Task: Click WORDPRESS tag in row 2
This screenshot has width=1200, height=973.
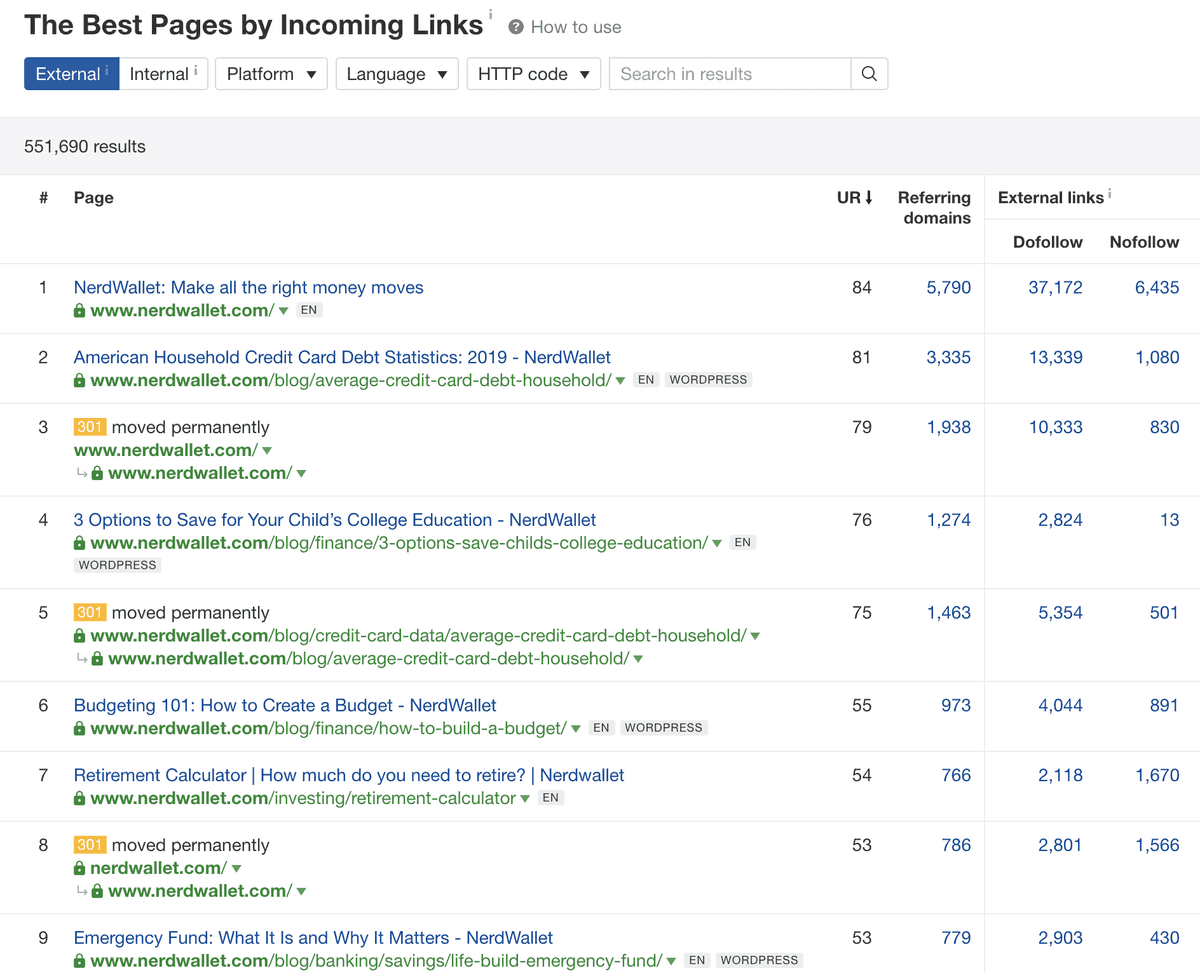Action: click(x=708, y=380)
